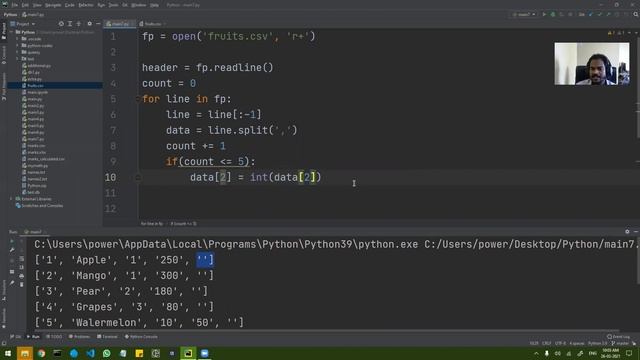
Task: Expand the .vscode folder
Action: [x=18, y=39]
